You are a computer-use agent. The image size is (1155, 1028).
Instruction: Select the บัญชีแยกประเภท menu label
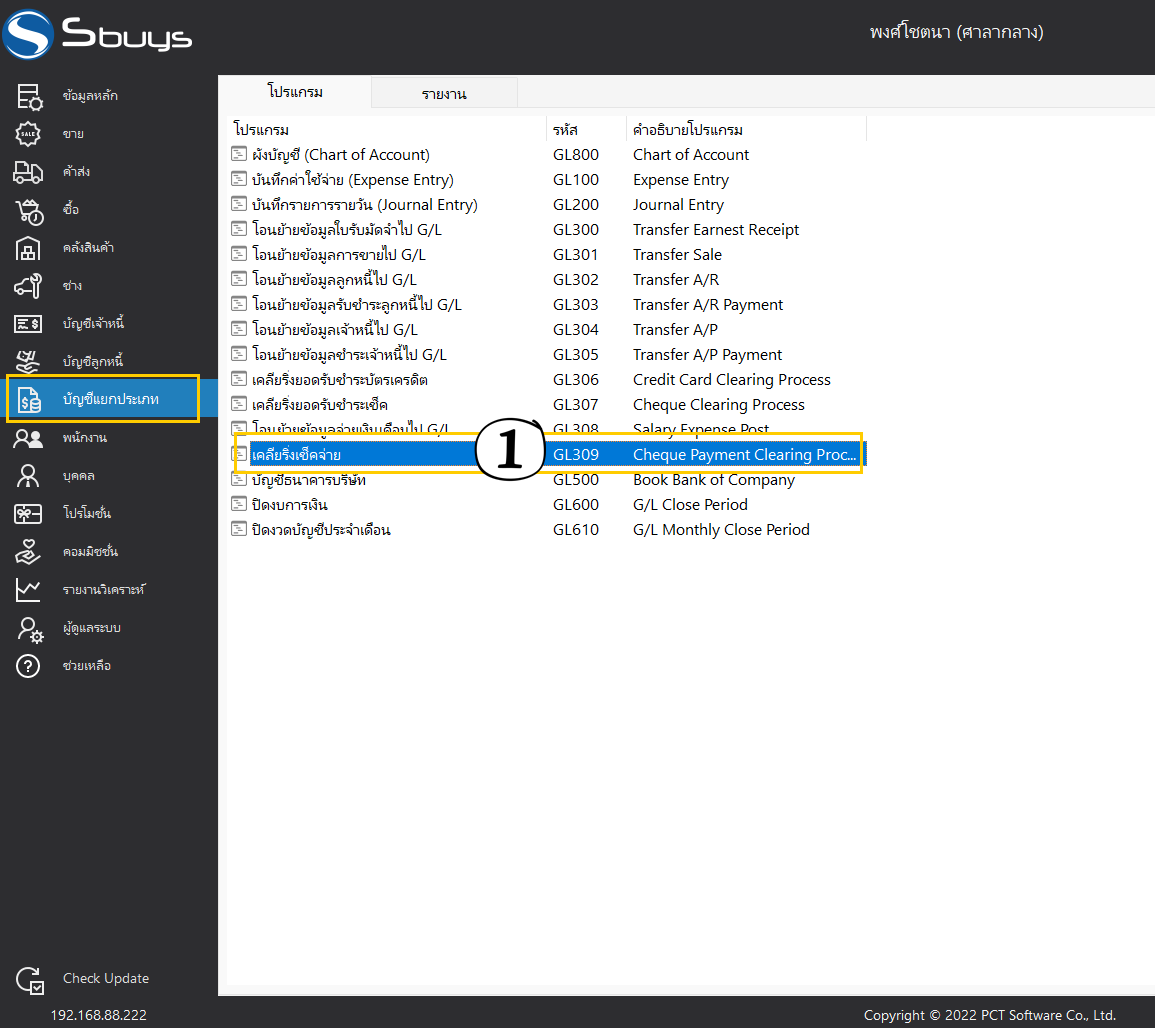coord(111,399)
